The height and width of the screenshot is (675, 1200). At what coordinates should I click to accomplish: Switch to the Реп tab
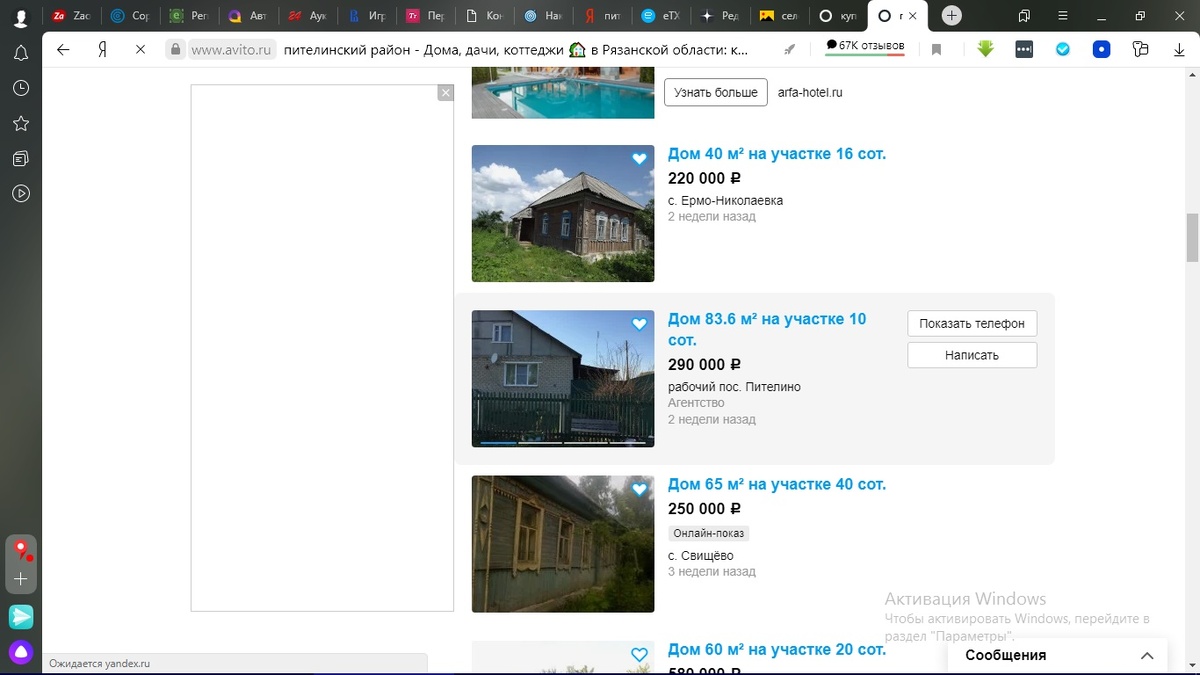click(x=189, y=16)
